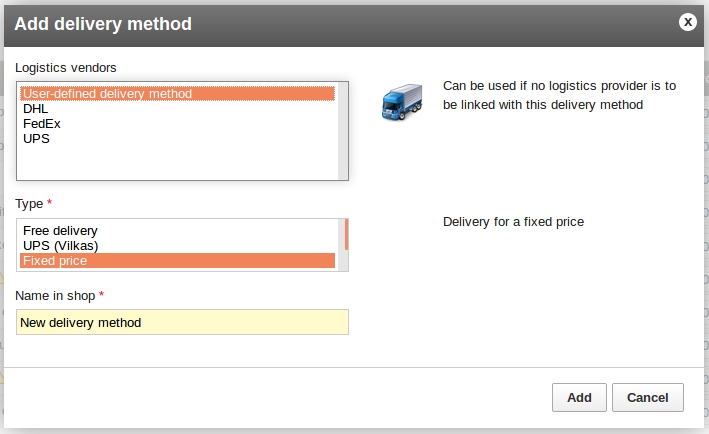Select User-defined delivery method vendor
This screenshot has height=434, width=709.
pyautogui.click(x=177, y=94)
